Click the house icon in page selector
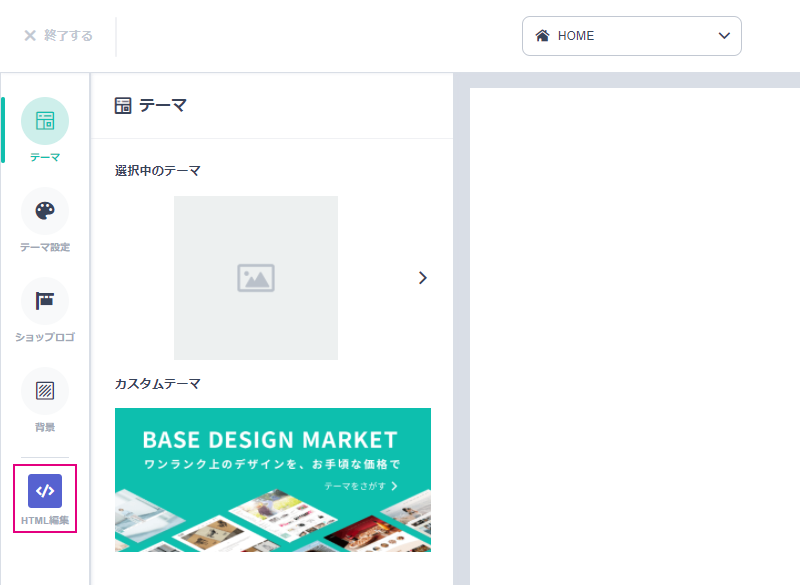This screenshot has width=800, height=585. pyautogui.click(x=542, y=36)
